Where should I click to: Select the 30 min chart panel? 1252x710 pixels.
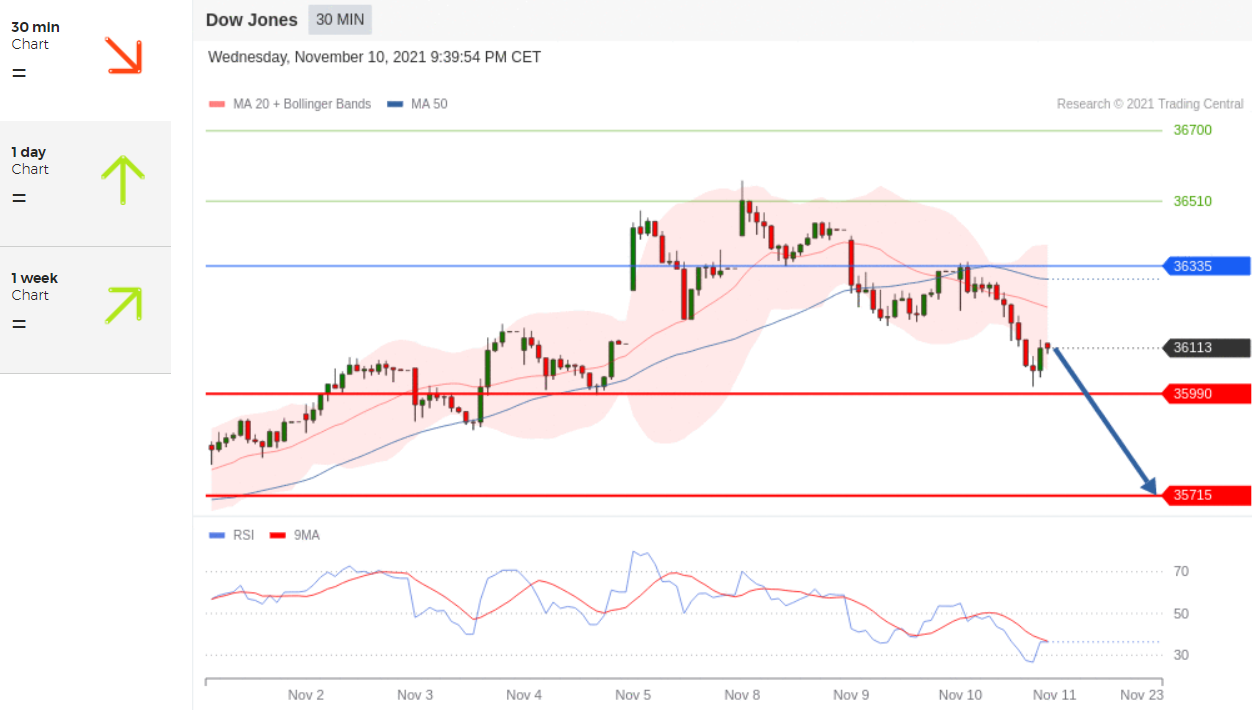point(85,60)
